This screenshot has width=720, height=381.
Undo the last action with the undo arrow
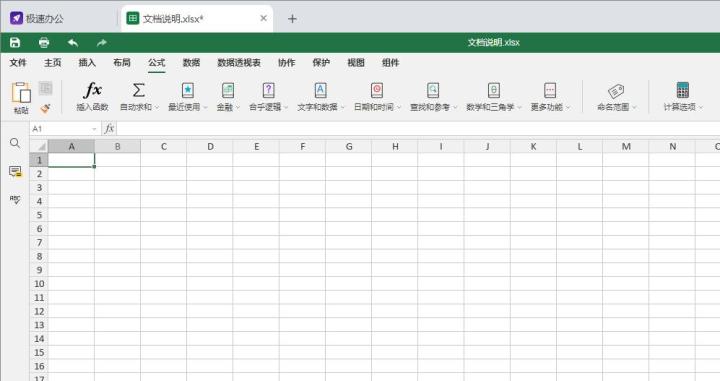click(73, 43)
